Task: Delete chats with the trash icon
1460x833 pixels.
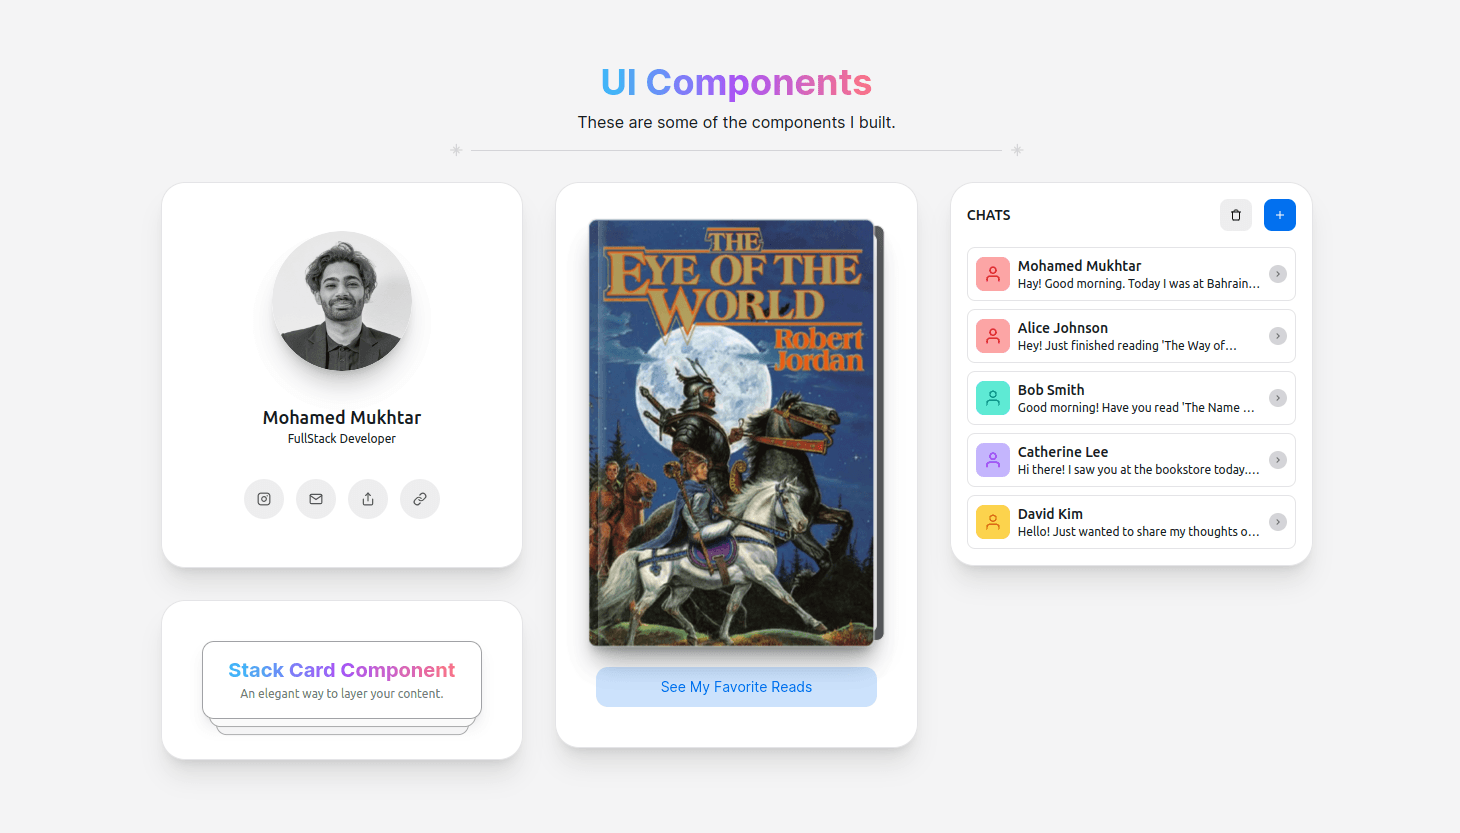Action: [1236, 215]
